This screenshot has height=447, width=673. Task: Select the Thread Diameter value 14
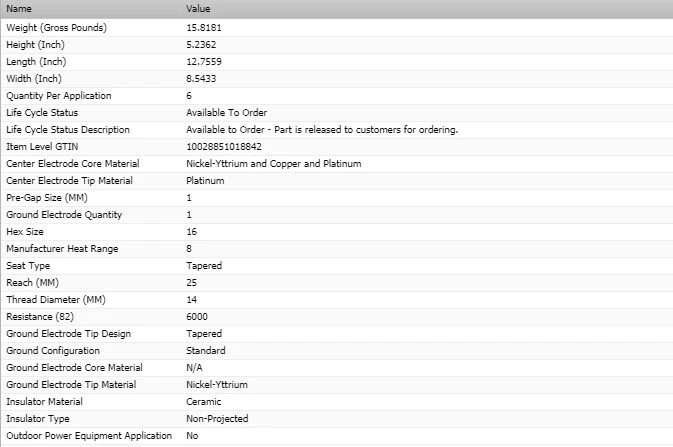[x=191, y=300]
